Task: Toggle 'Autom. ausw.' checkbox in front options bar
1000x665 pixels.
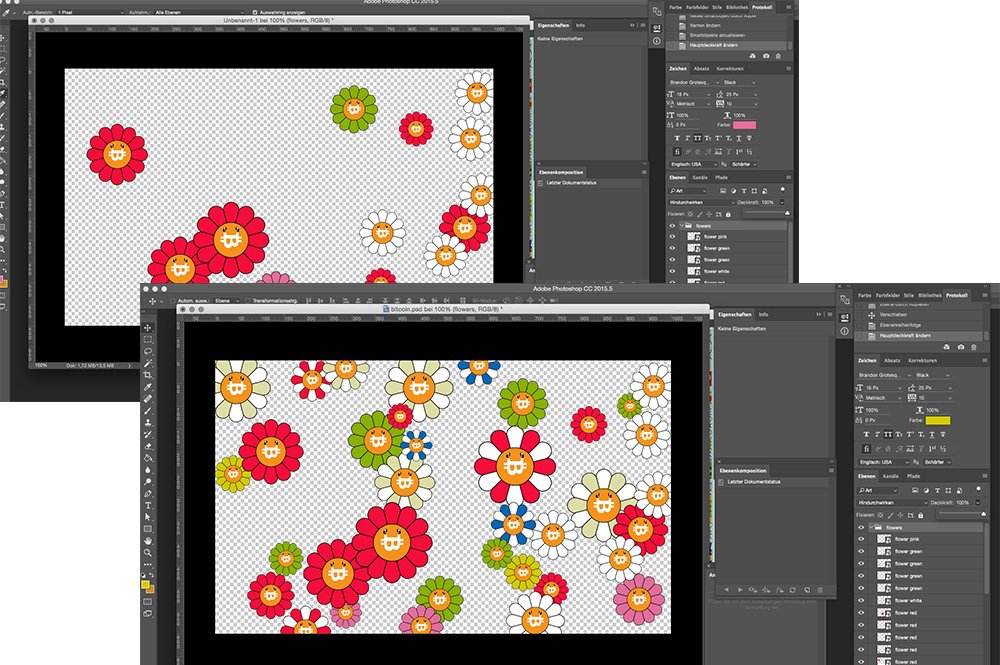Action: click(172, 301)
